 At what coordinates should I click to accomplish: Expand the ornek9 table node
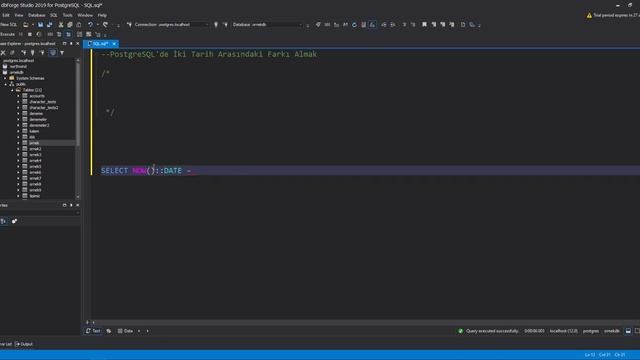[x=18, y=190]
